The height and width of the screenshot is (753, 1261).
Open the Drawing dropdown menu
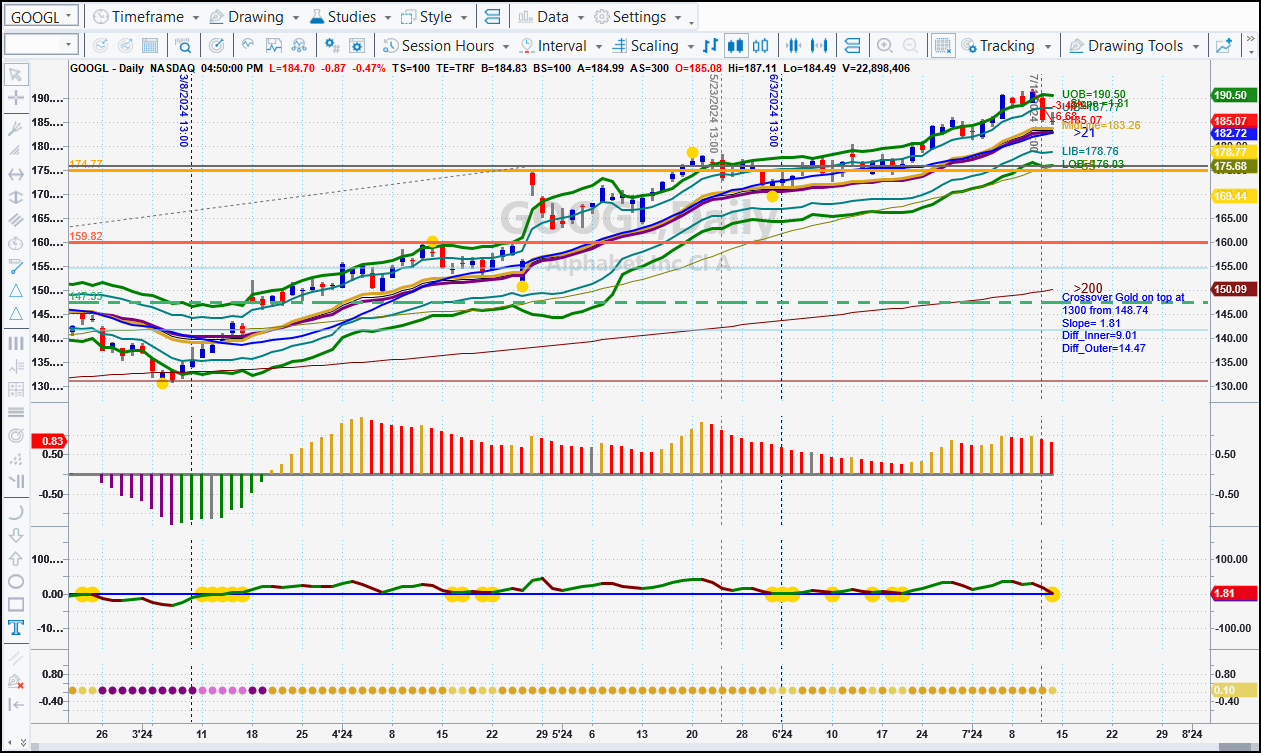click(254, 17)
